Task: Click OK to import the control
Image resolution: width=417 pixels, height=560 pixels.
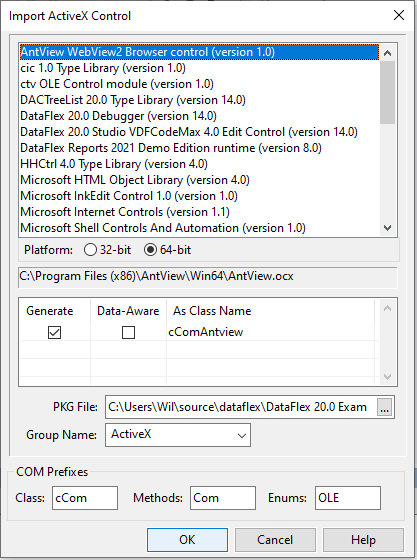Action: click(x=187, y=540)
